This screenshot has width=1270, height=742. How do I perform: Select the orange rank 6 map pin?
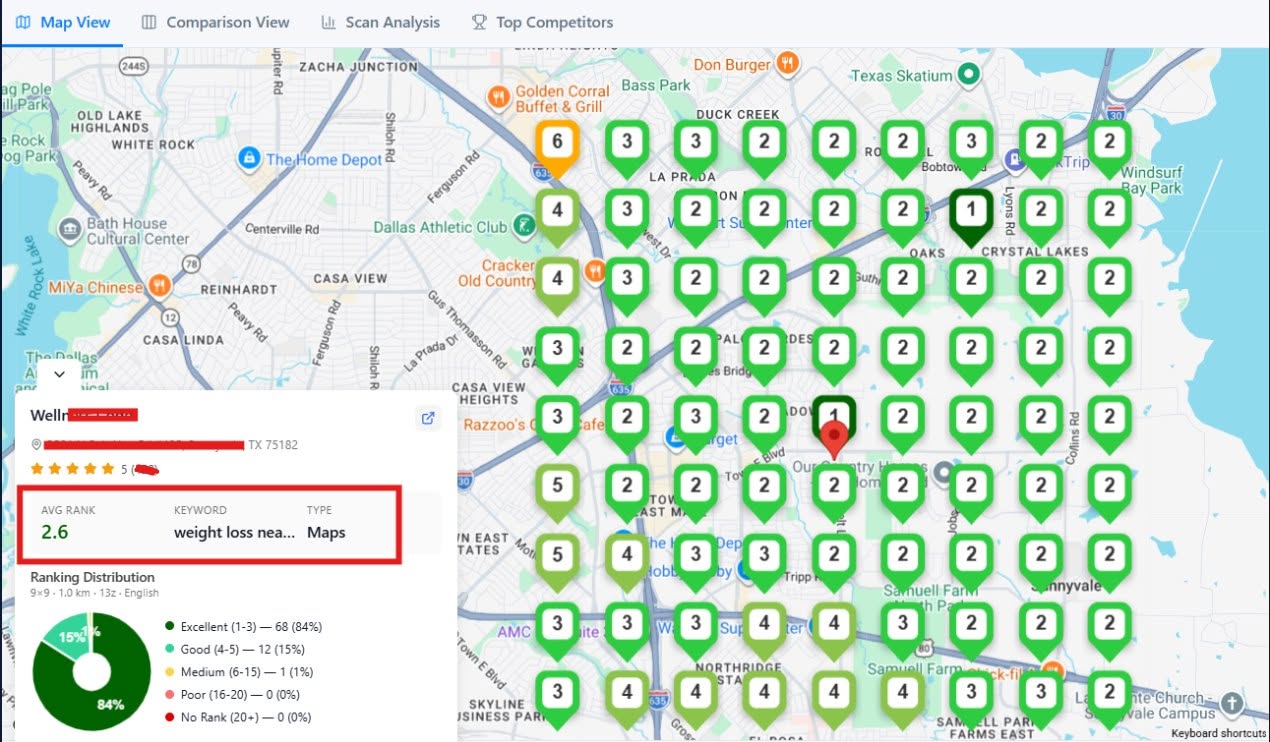[x=557, y=147]
